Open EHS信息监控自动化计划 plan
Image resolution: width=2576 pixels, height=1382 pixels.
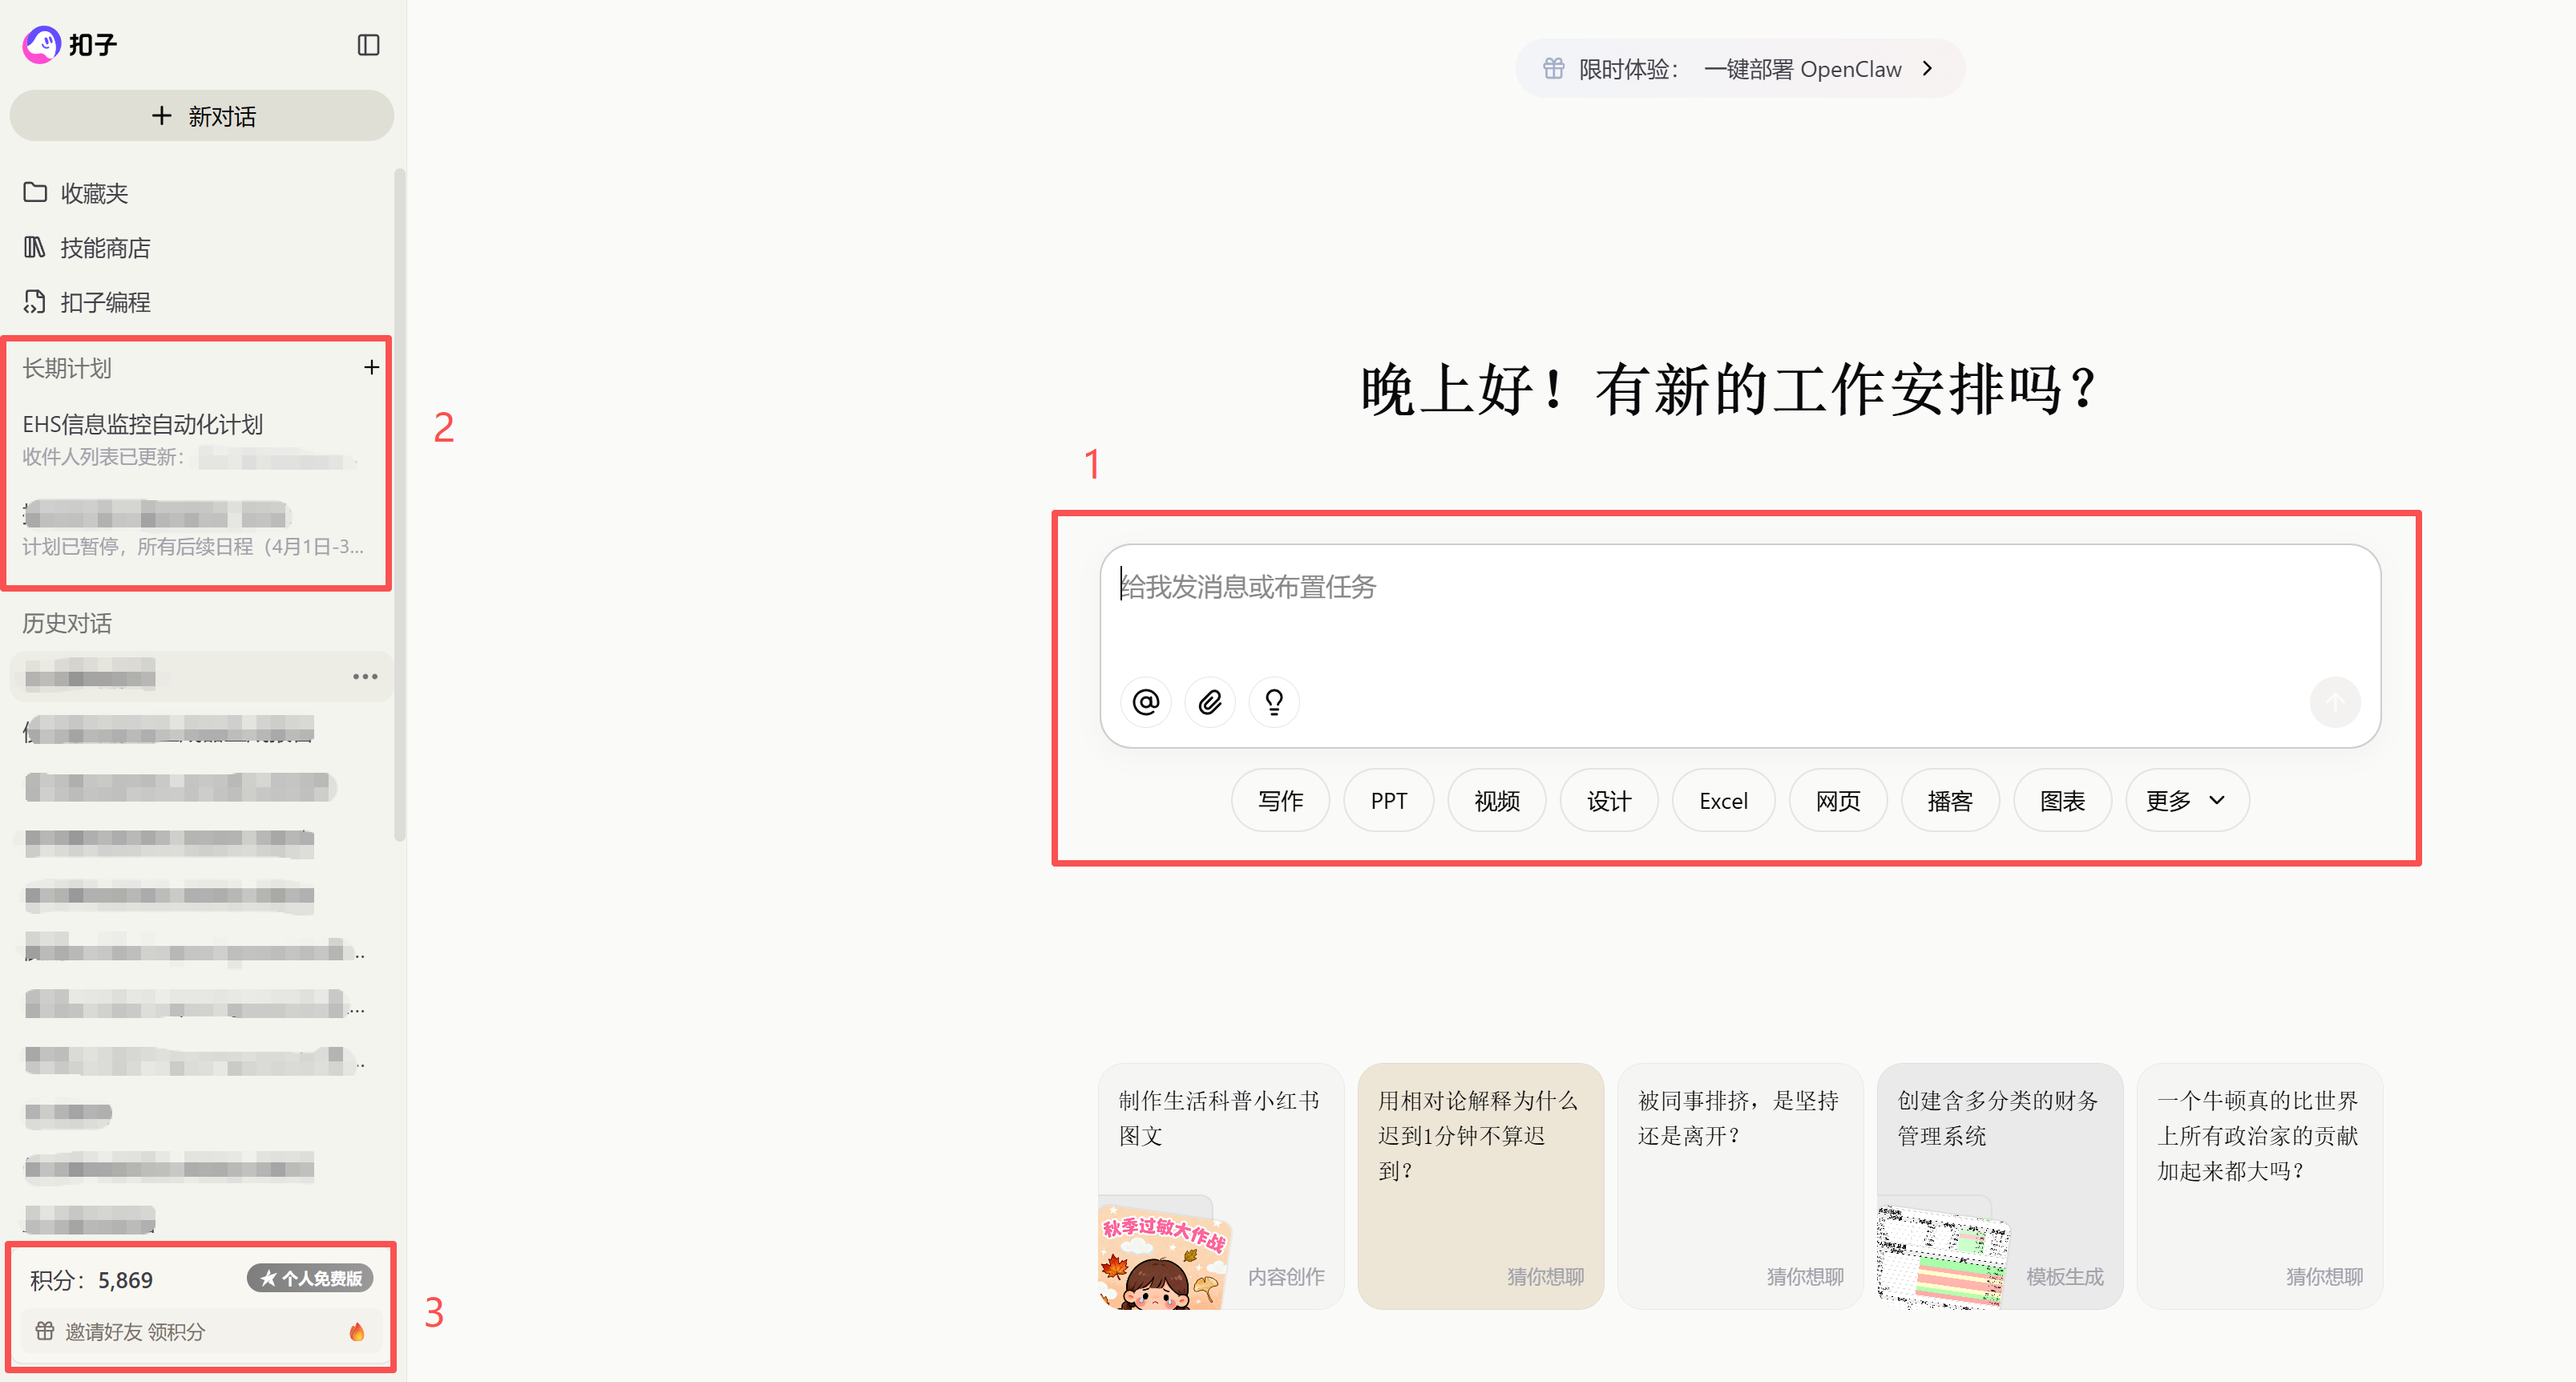143,424
